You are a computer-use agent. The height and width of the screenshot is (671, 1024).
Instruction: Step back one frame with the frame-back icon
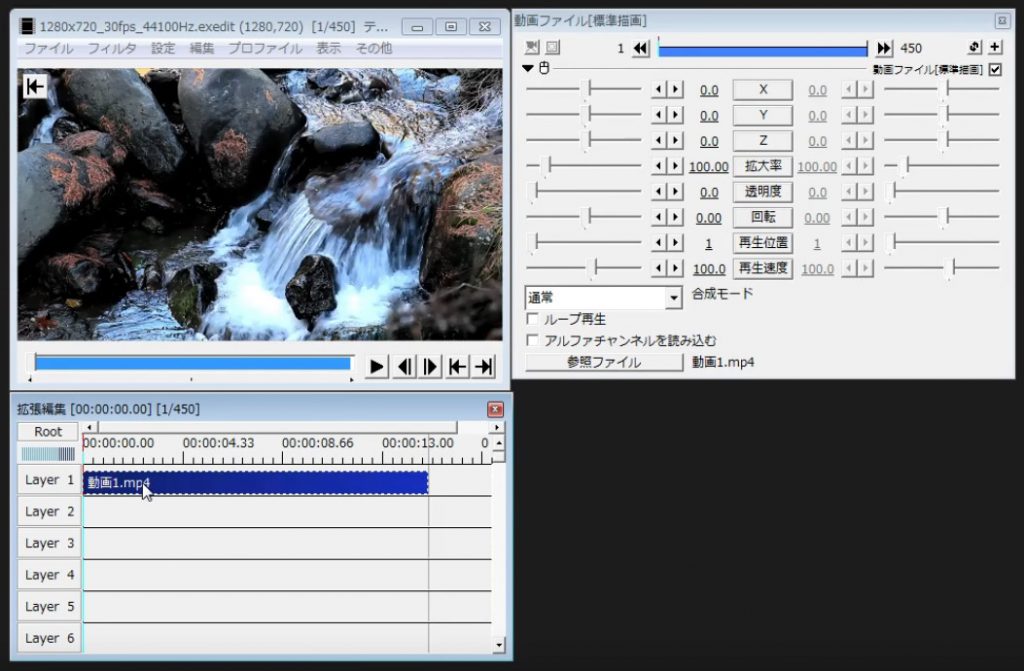(x=403, y=366)
